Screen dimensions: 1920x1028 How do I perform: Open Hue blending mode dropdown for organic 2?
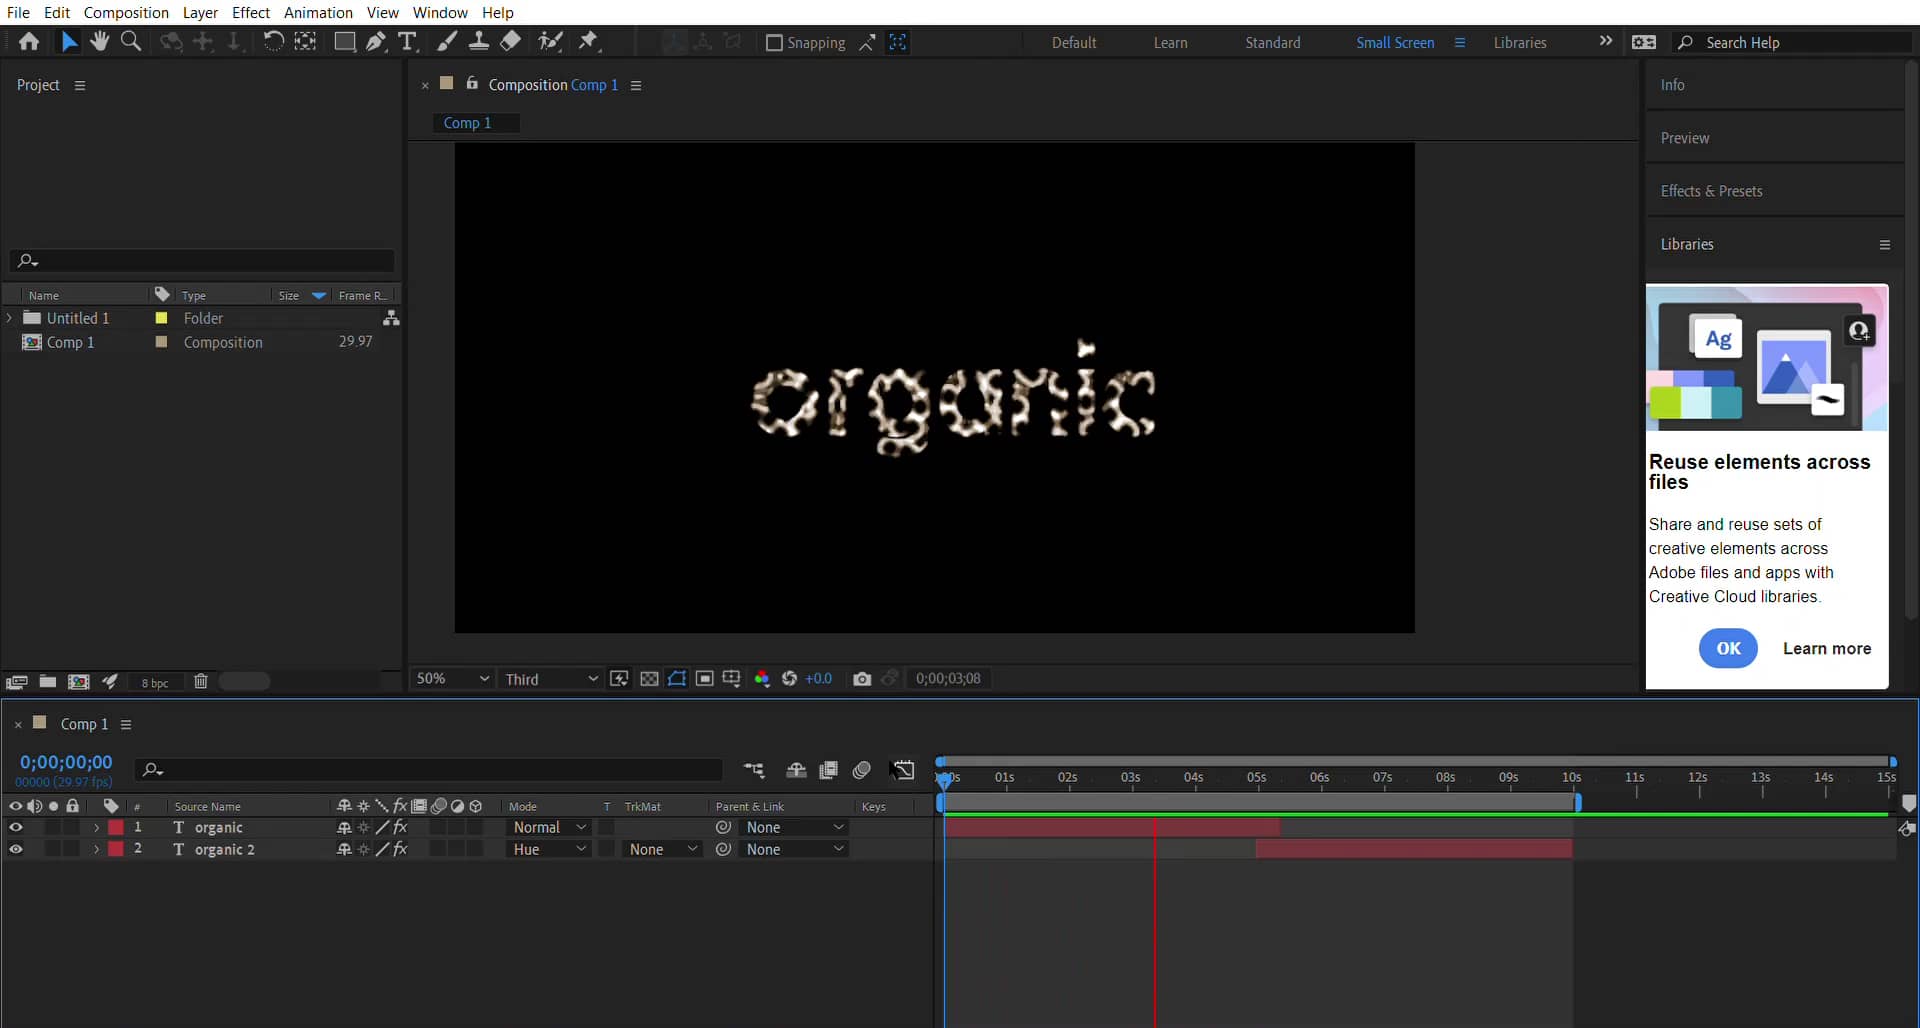coord(549,850)
